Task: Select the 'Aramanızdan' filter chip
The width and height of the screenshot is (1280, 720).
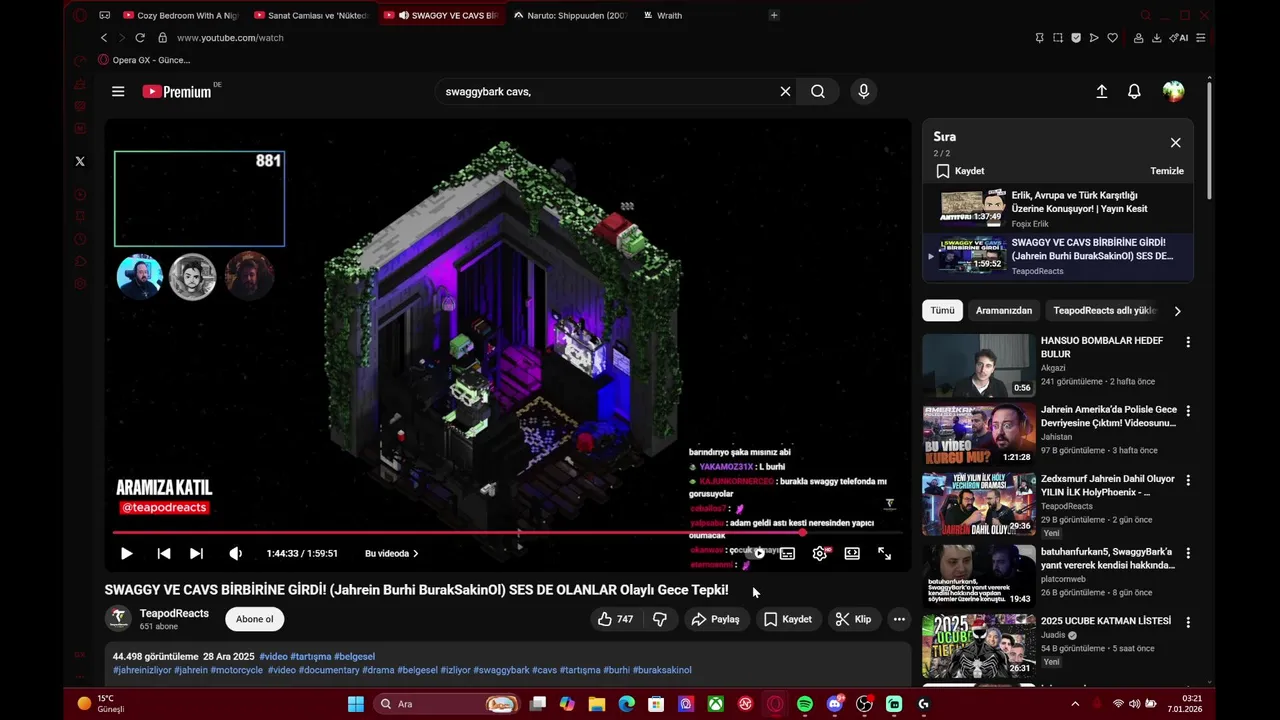Action: point(1004,310)
